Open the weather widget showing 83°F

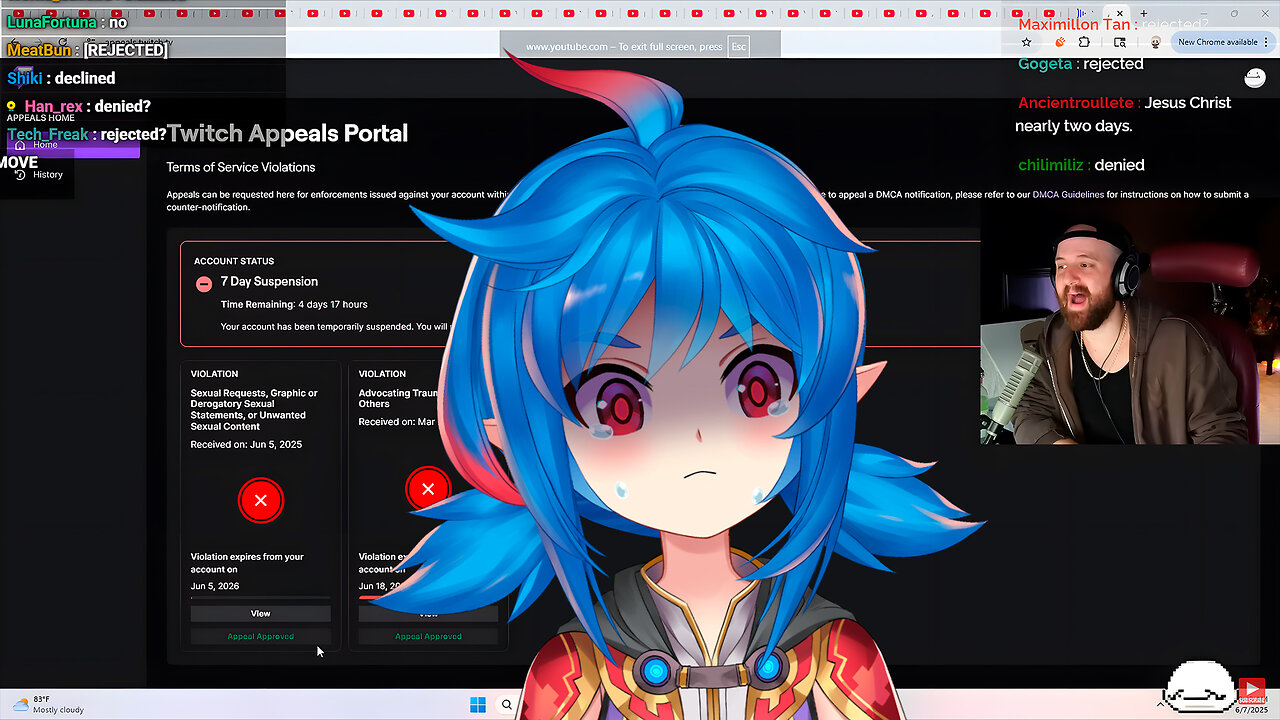click(48, 704)
